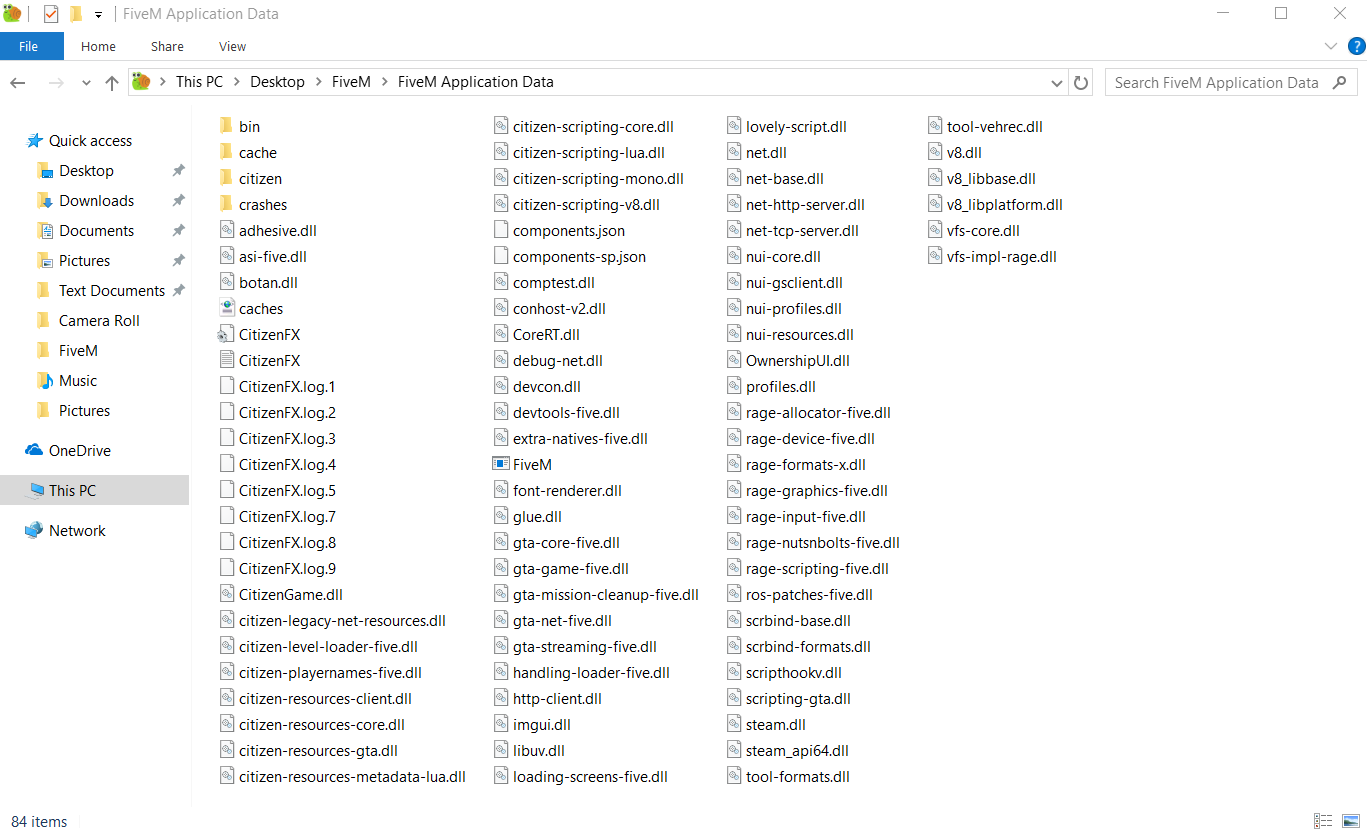Select tool-vehrec.dll file
The image size is (1367, 831).
pos(985,126)
